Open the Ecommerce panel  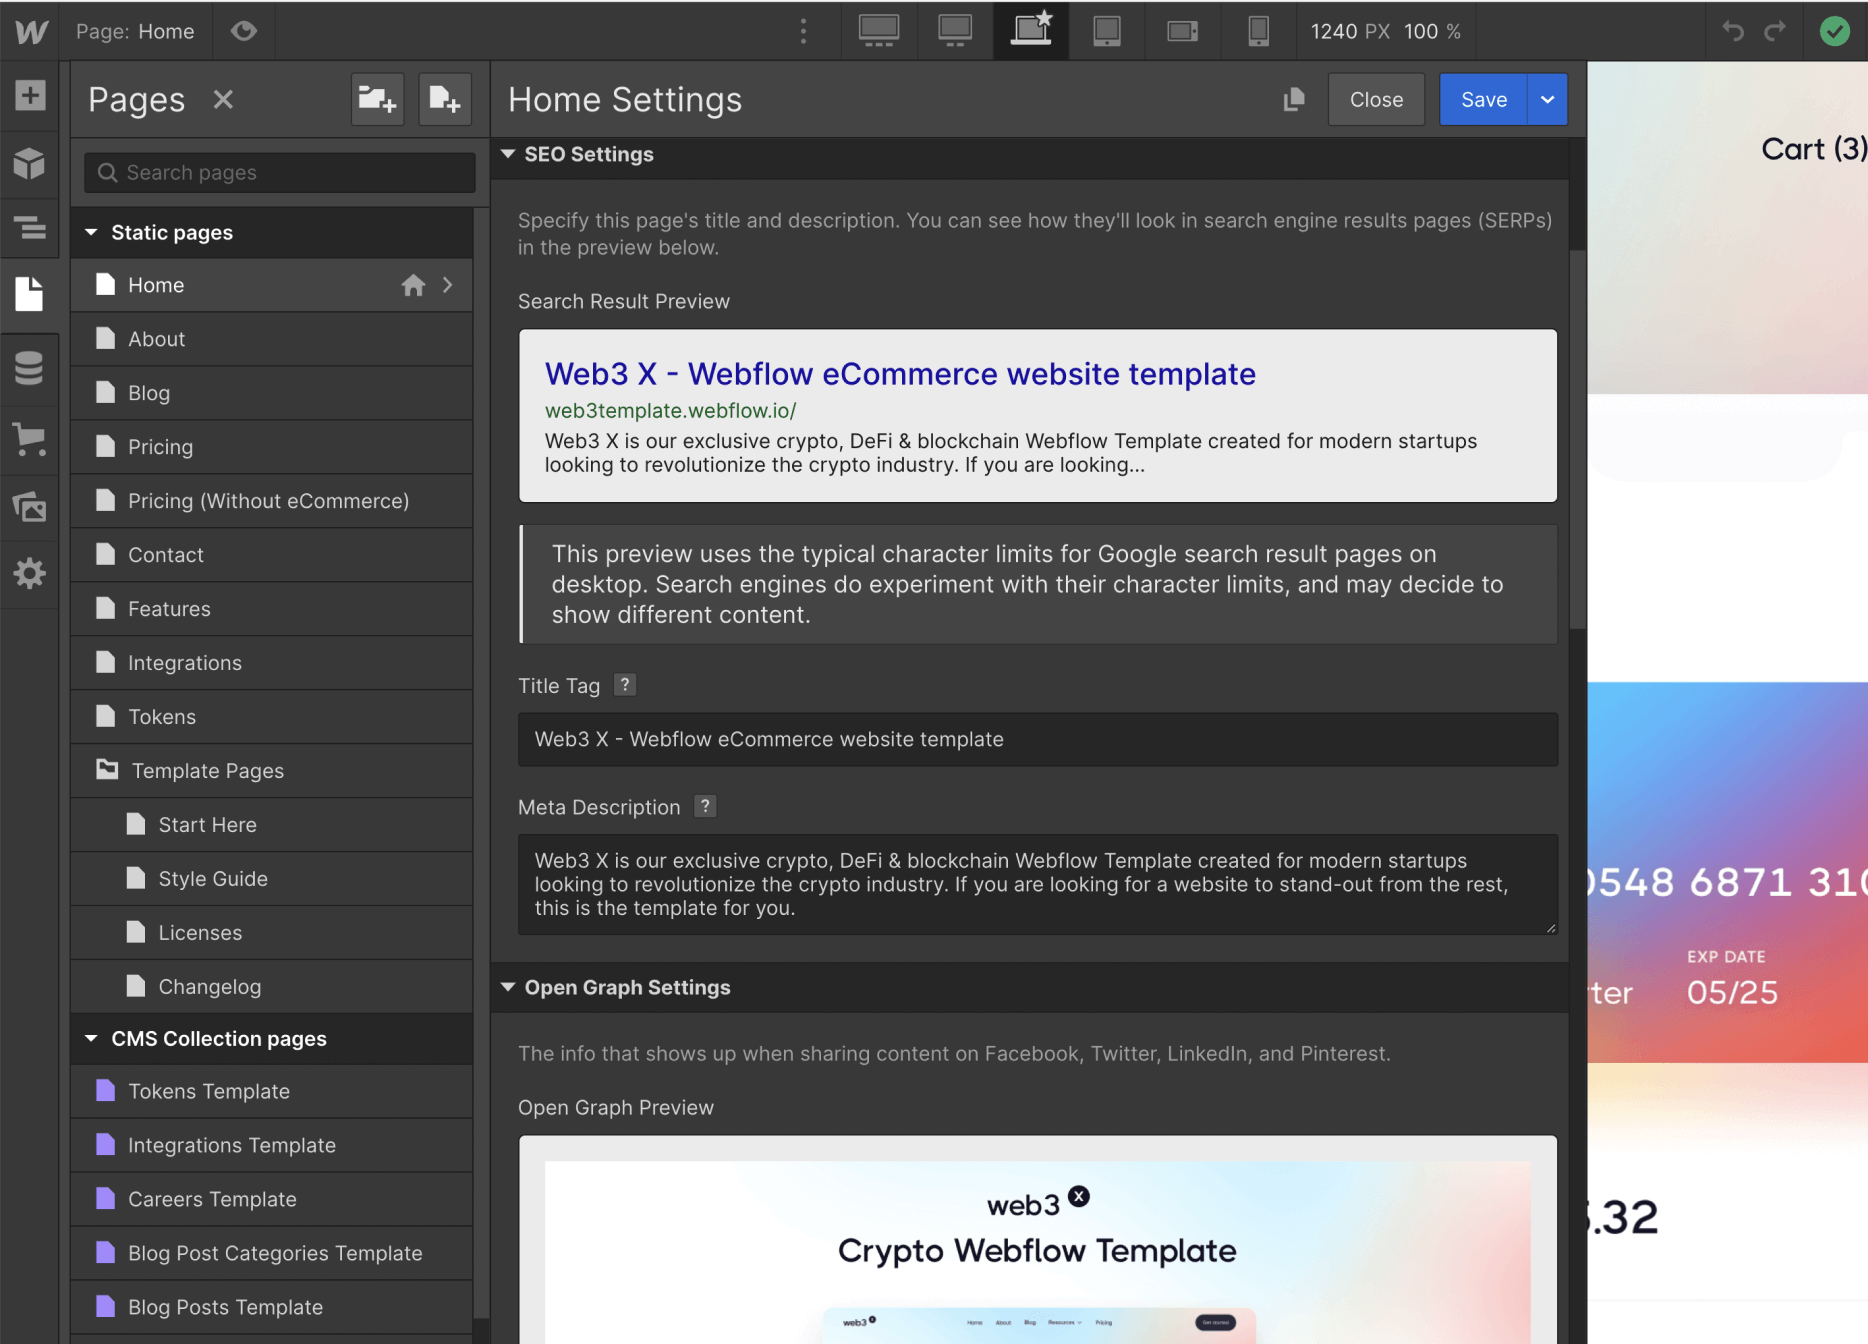pyautogui.click(x=30, y=440)
